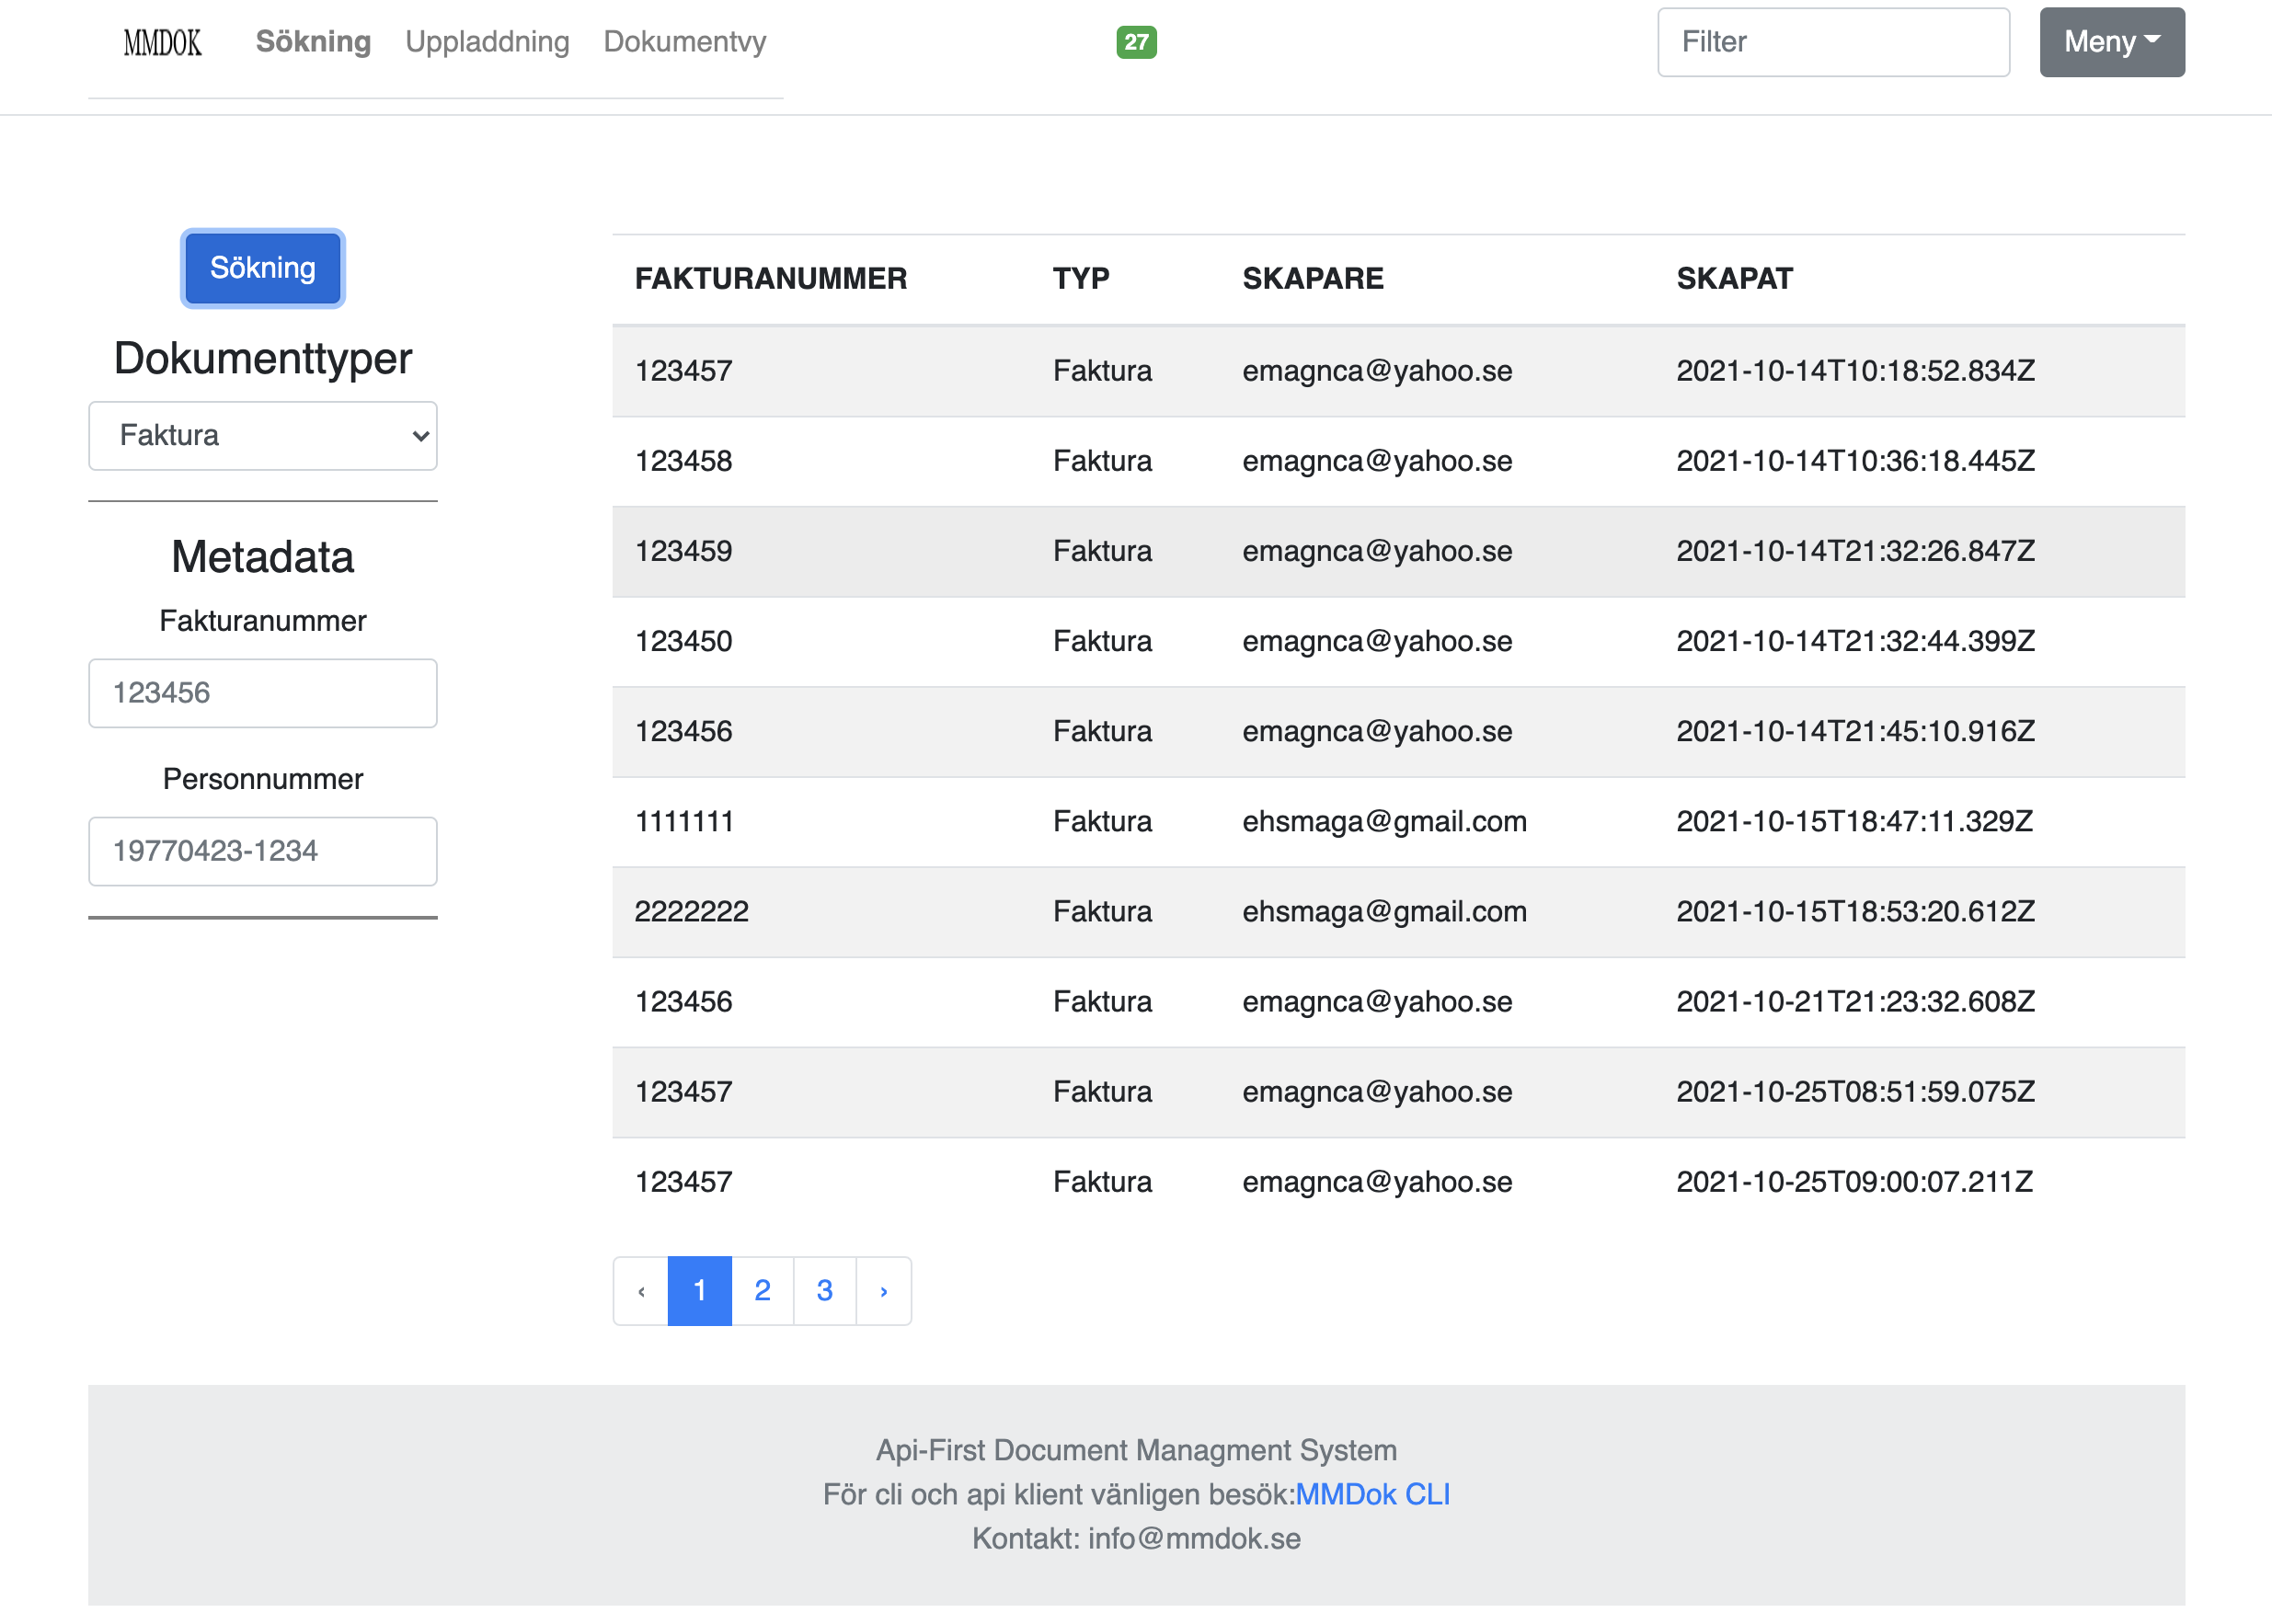This screenshot has width=2272, height=1624.
Task: Open the MMDok CLI link
Action: [x=1372, y=1494]
